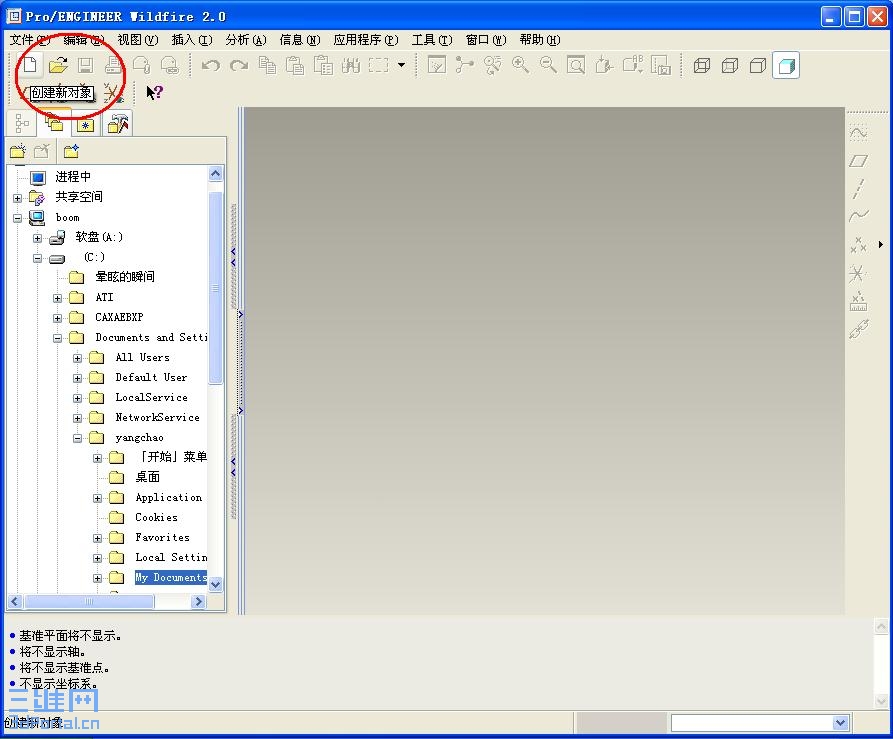Redo the undone action
893x739 pixels.
pyautogui.click(x=239, y=65)
